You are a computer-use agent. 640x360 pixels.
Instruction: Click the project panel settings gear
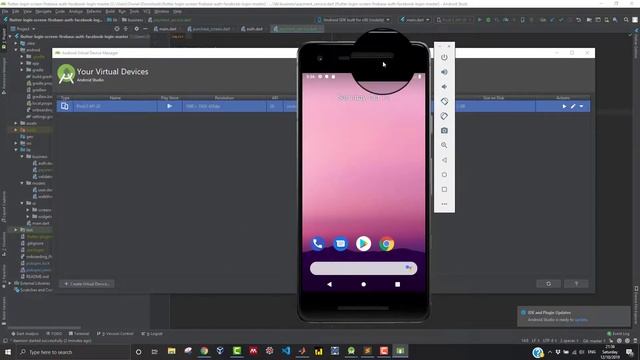(x=136, y=29)
